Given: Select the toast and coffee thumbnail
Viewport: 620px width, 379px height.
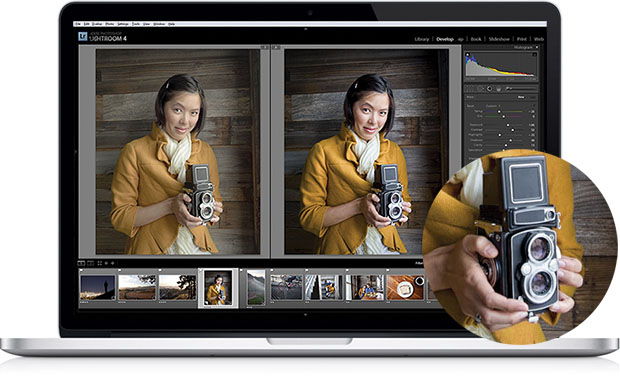Looking at the screenshot, I should [405, 287].
